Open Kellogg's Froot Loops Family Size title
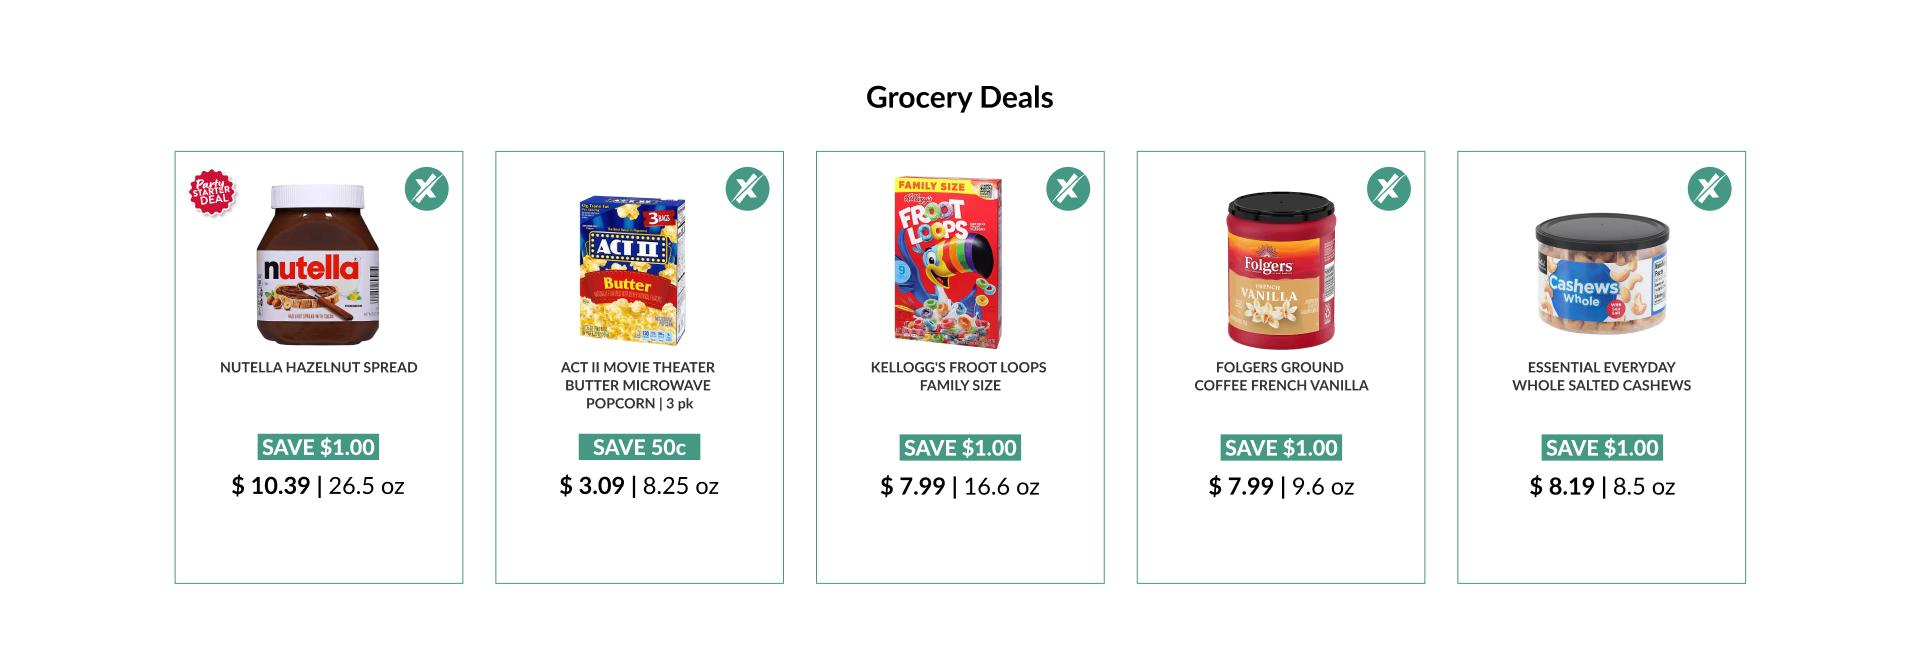1921x671 pixels. [959, 376]
